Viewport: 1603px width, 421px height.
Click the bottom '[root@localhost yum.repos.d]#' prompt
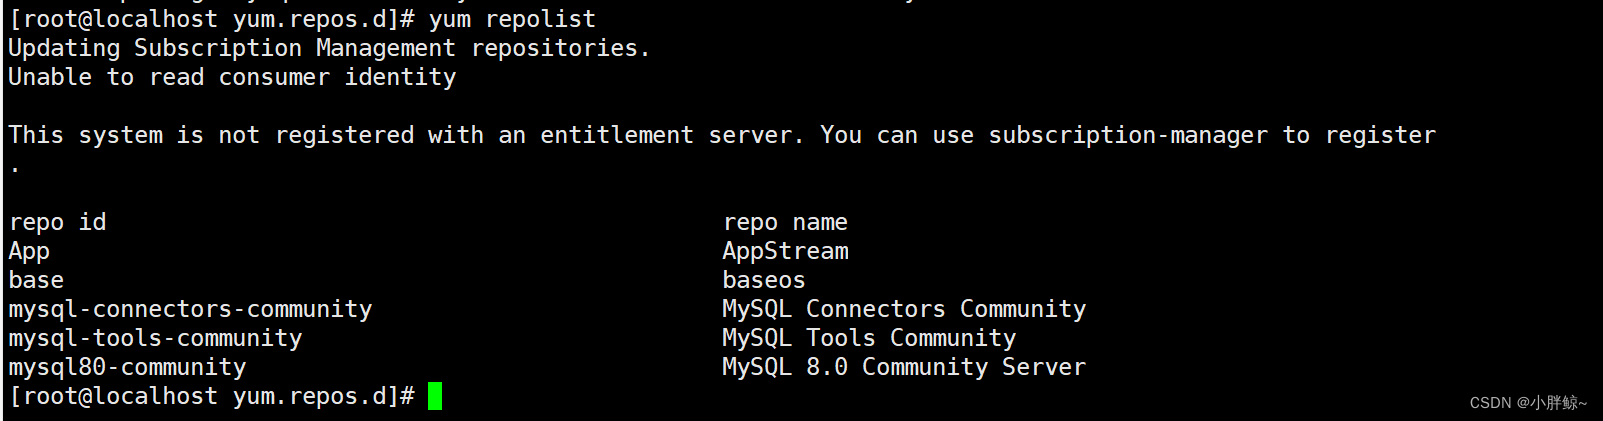click(211, 396)
